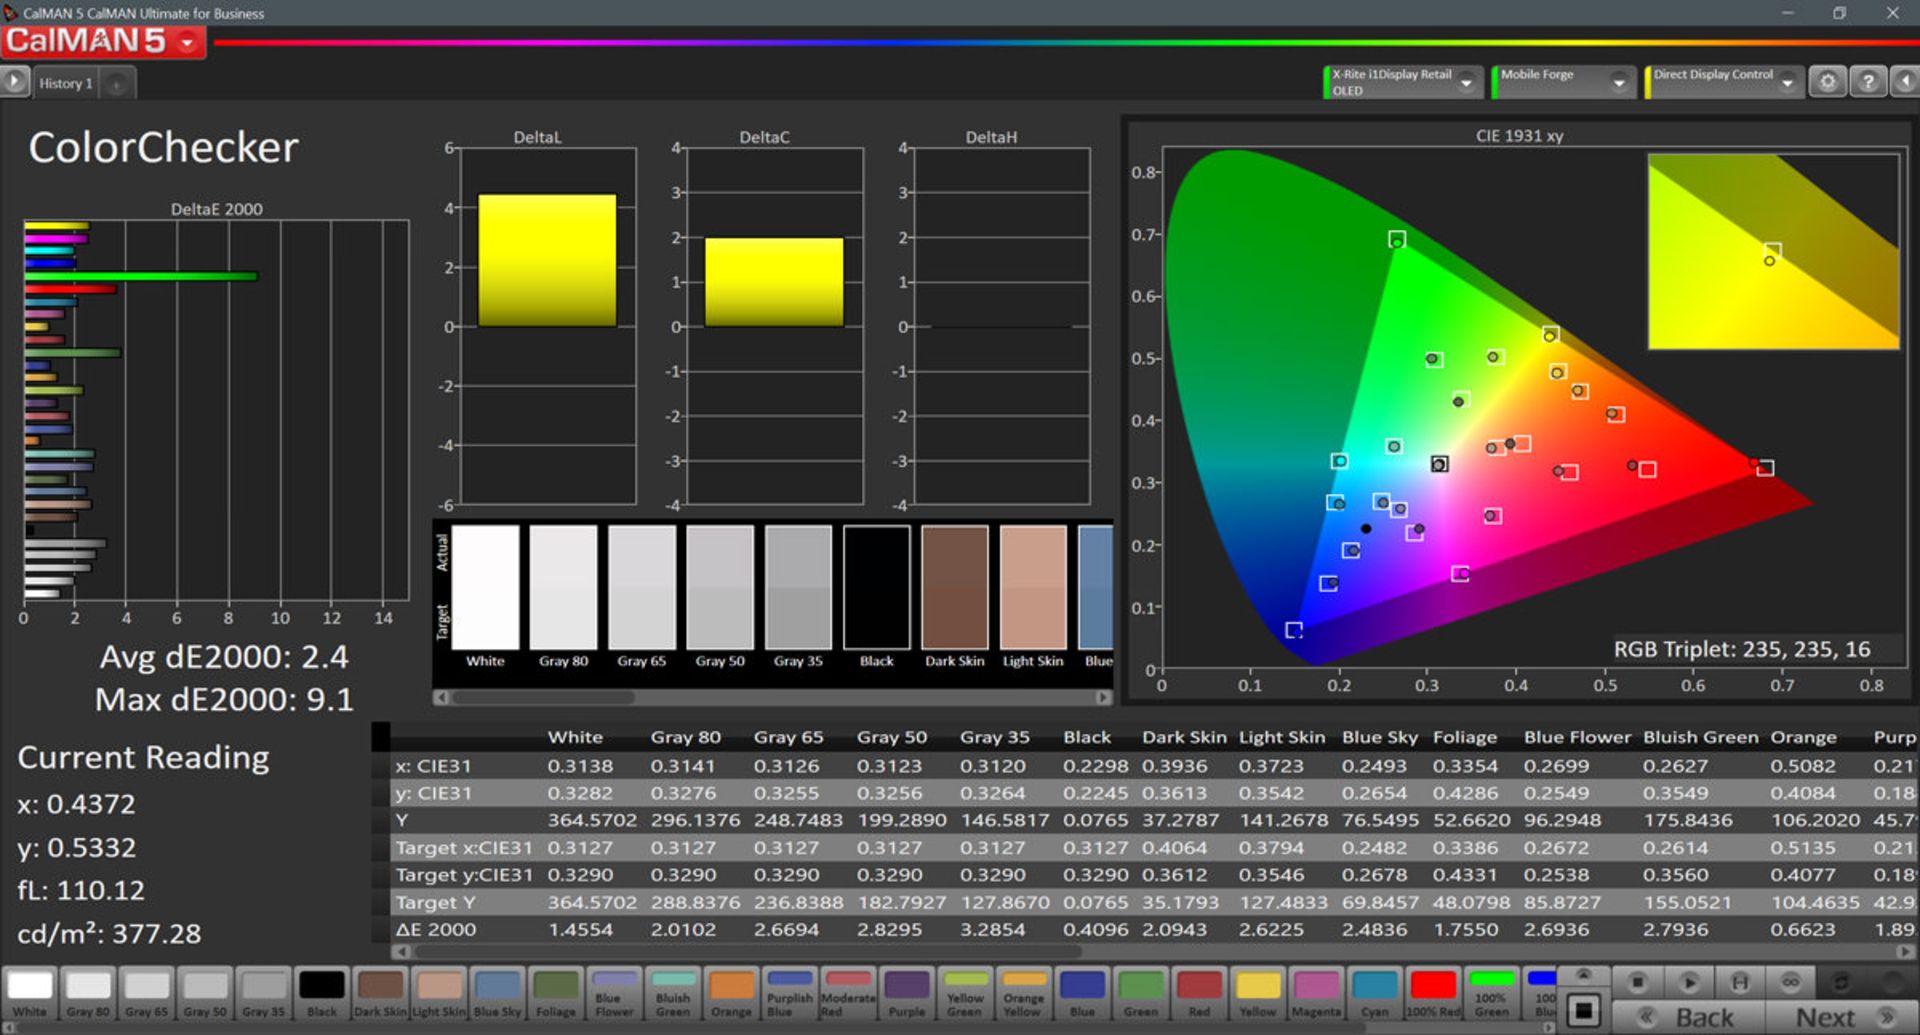Click the read series bracket icon
This screenshot has width=1920, height=1035.
(1740, 983)
